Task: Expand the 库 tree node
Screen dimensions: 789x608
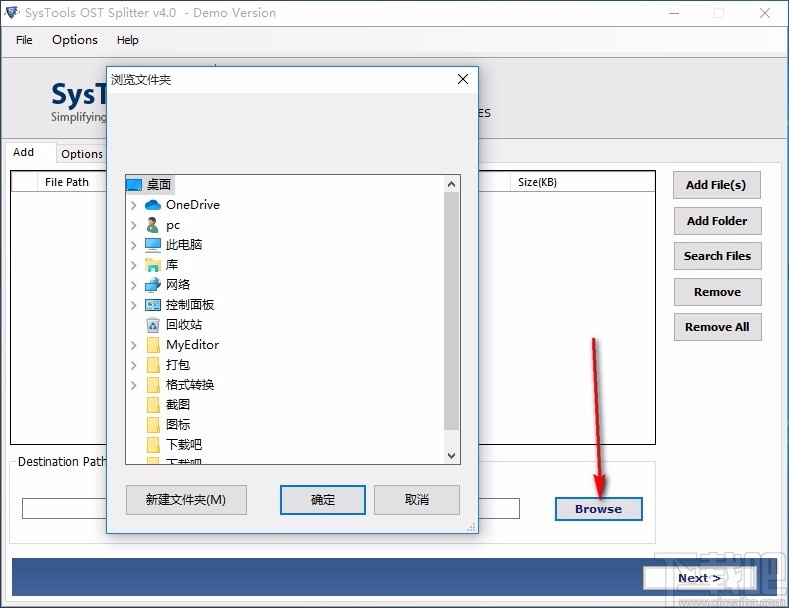Action: coord(133,265)
